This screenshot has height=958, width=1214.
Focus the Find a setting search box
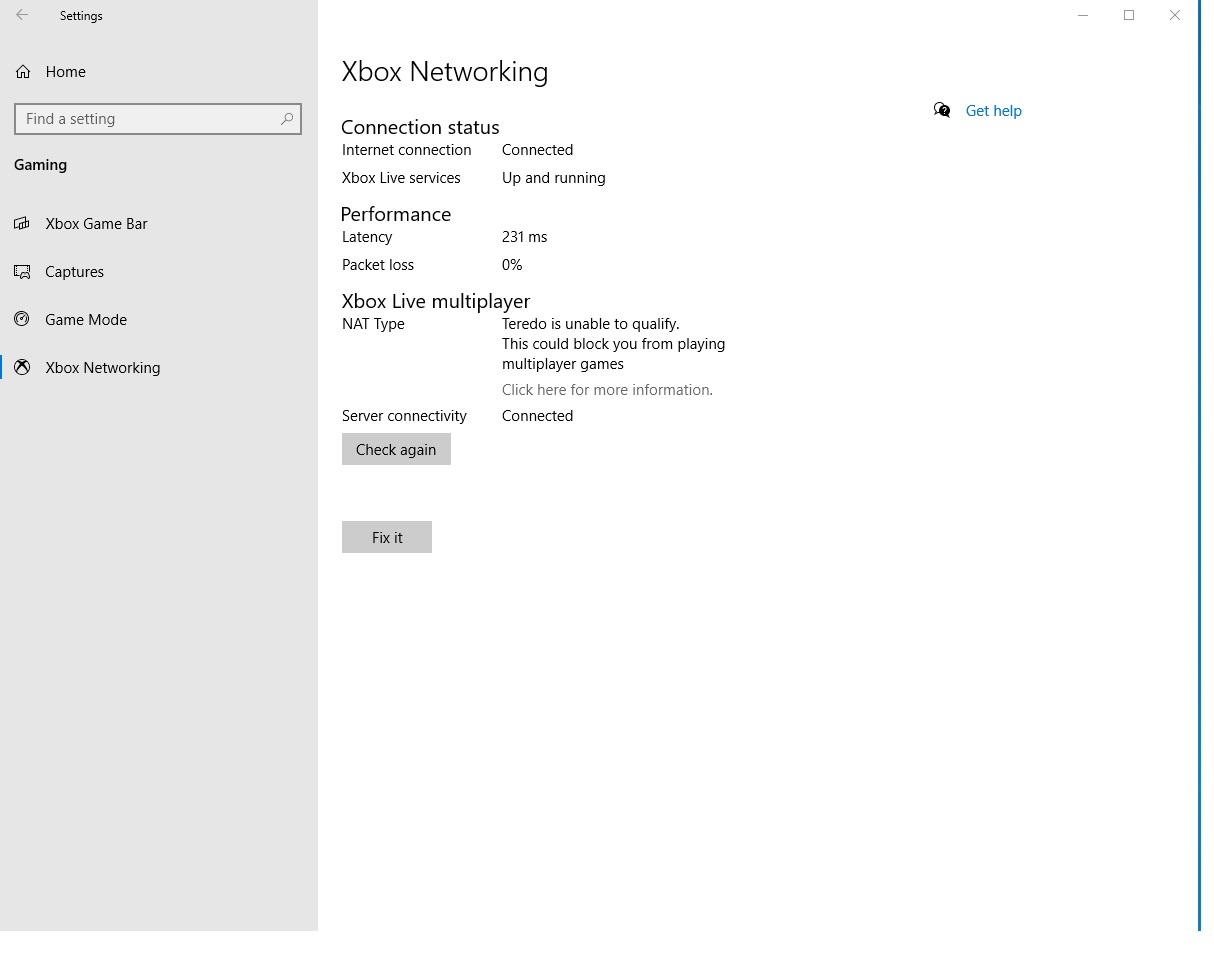click(158, 119)
